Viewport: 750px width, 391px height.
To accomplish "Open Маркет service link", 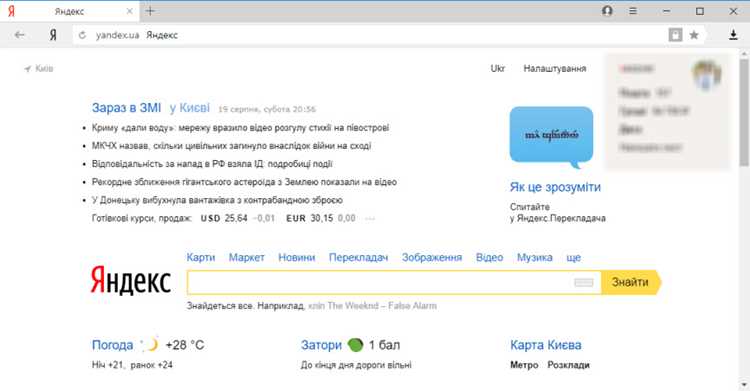I will tap(246, 257).
